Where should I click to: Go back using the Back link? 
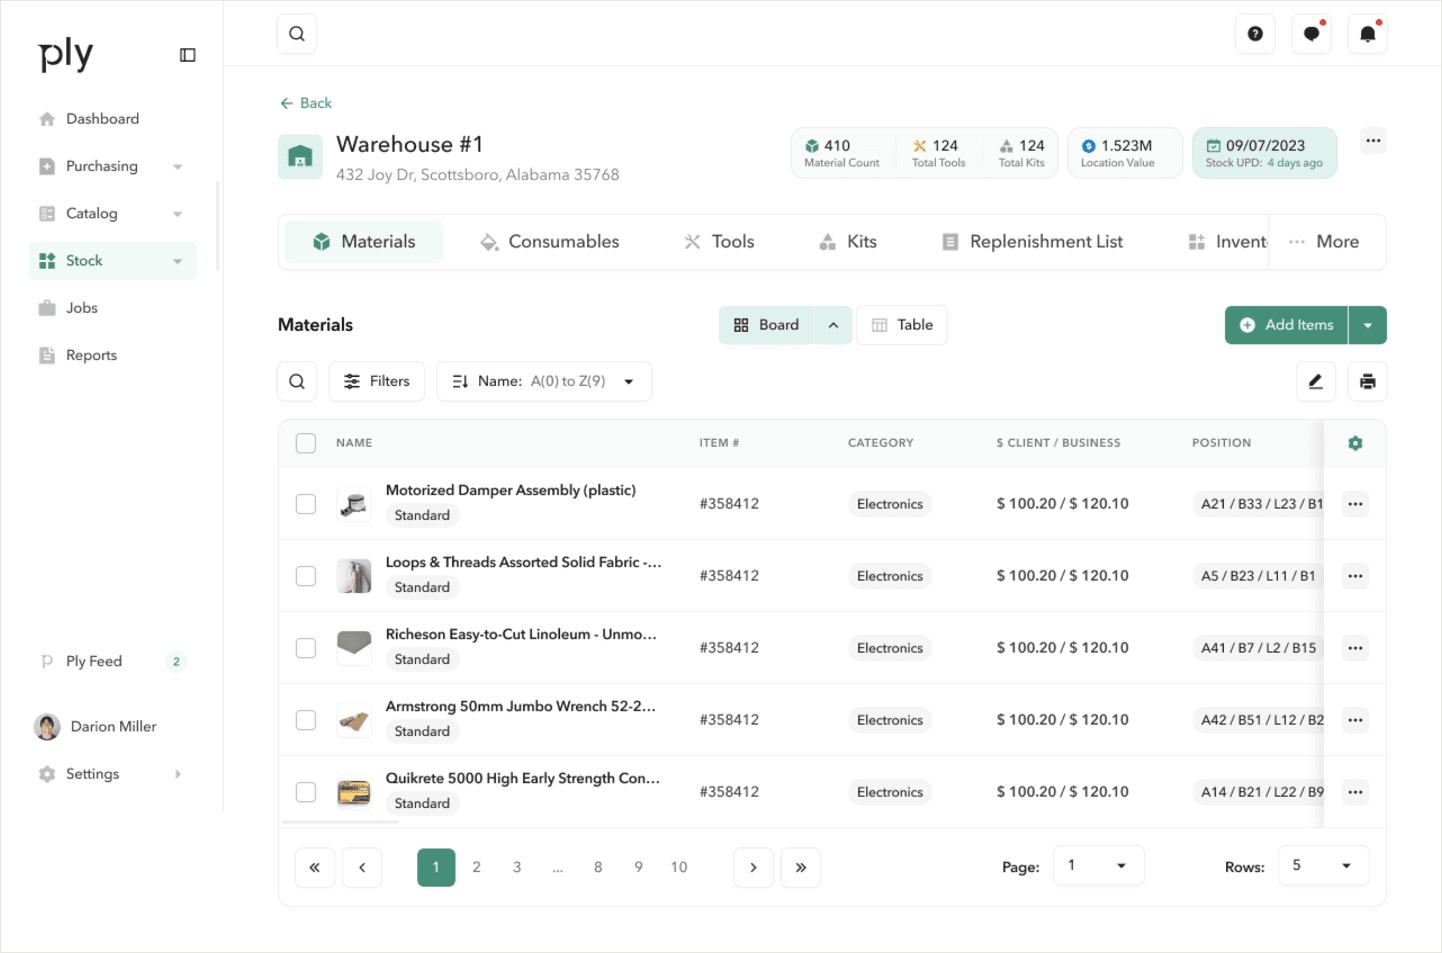[306, 103]
